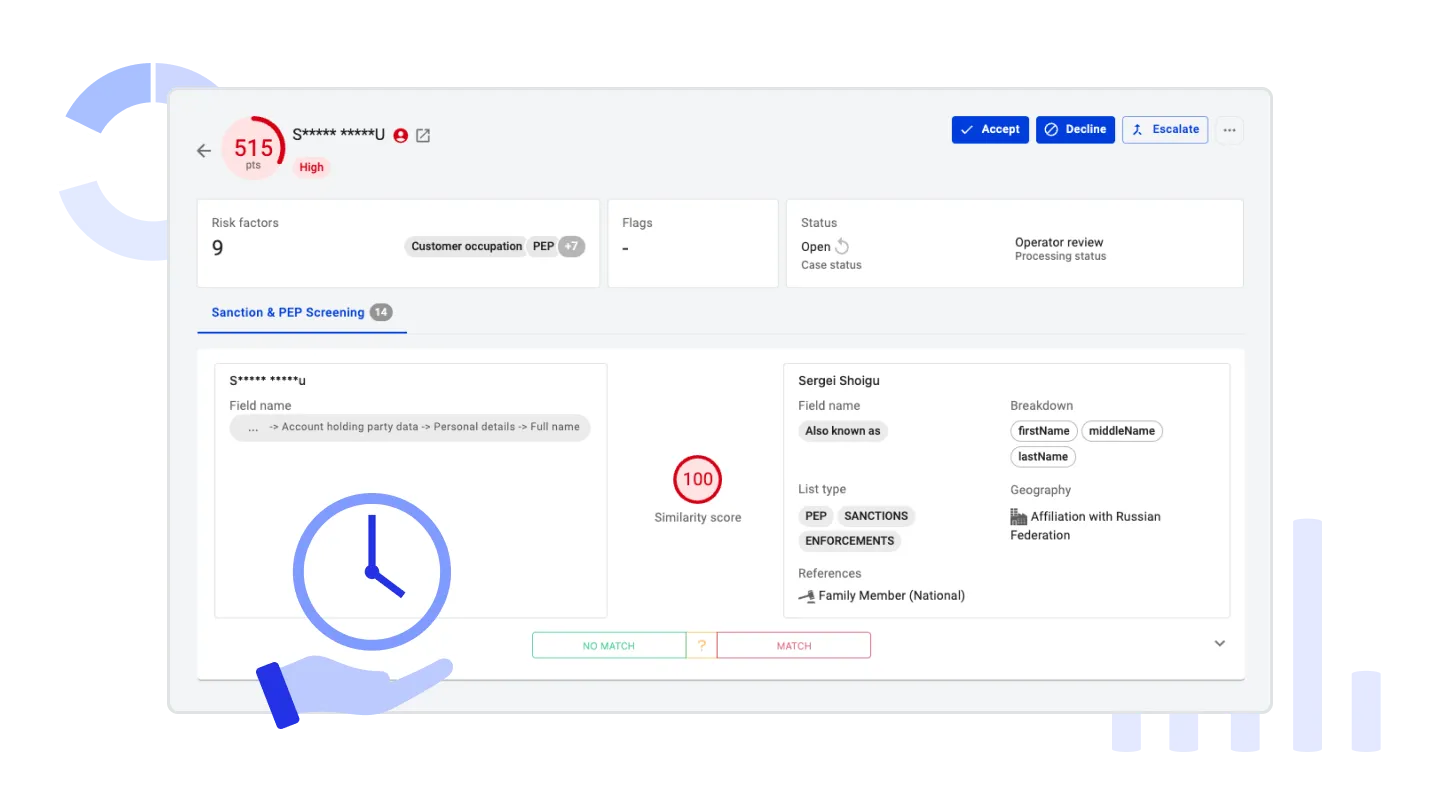Expand the truncated field path ellipsis
The height and width of the screenshot is (800, 1440).
(x=253, y=428)
